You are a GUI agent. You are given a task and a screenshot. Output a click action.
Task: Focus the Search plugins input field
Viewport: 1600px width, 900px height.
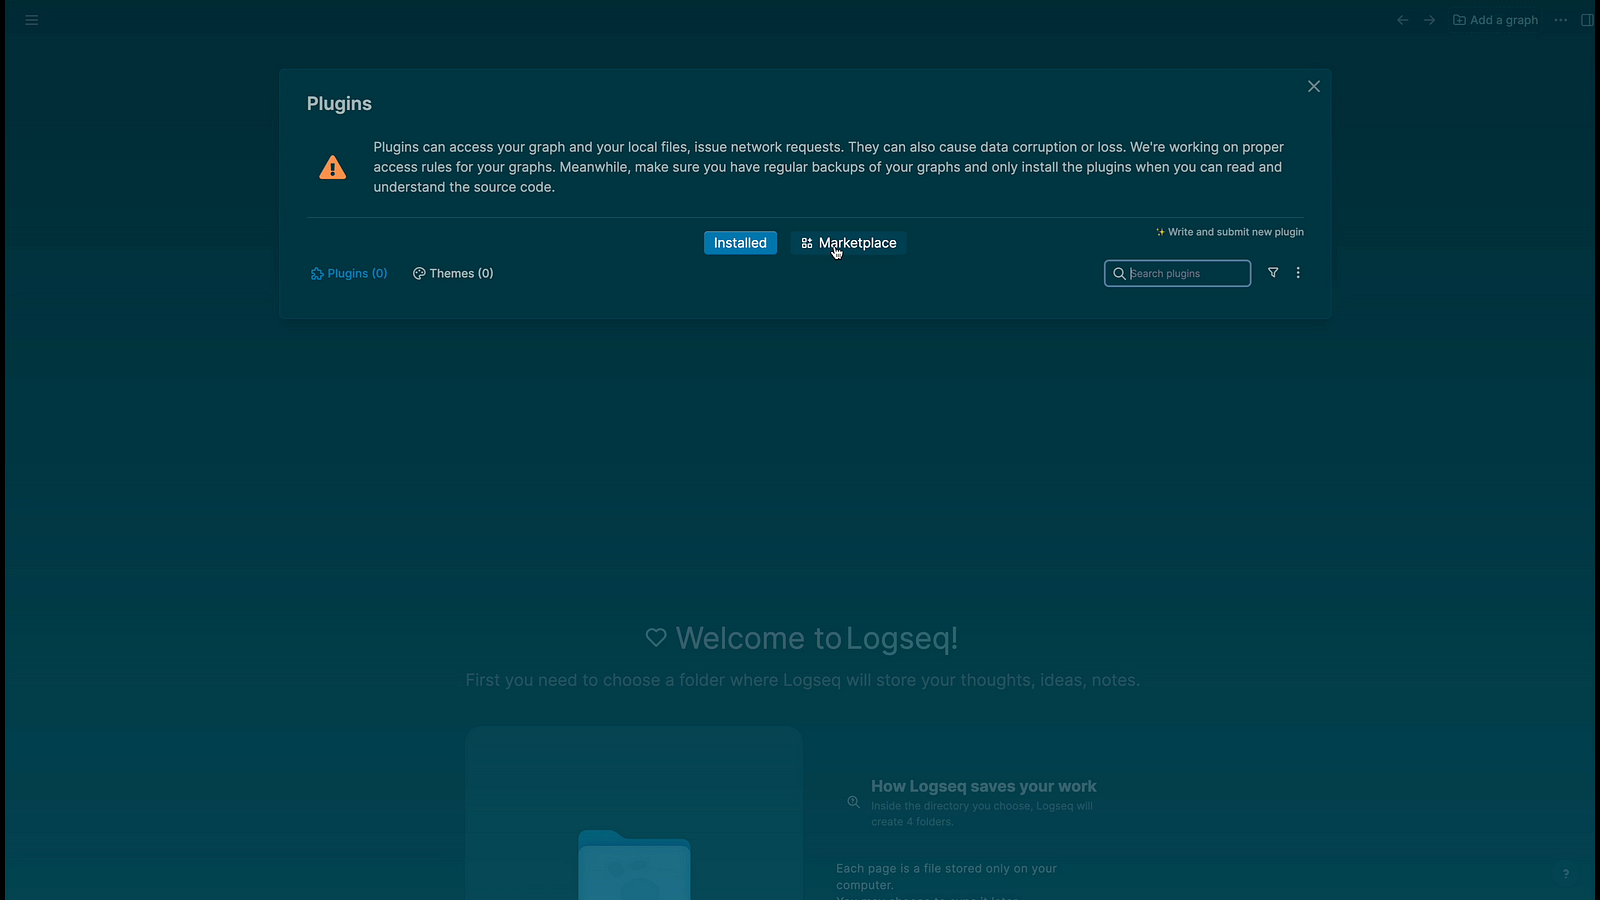tap(1187, 273)
